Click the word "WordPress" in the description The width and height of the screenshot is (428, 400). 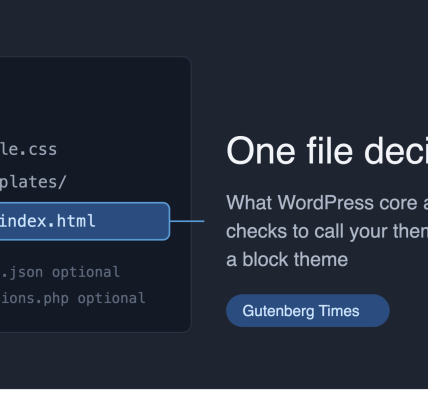point(325,203)
